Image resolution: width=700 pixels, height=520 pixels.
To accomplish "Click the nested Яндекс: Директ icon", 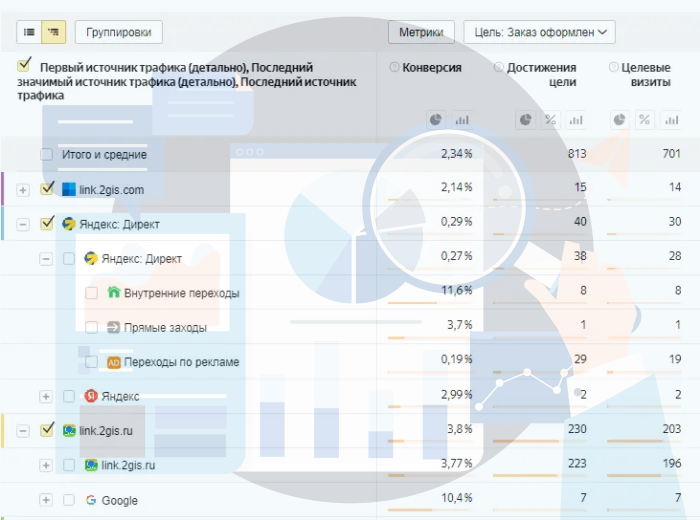I will click(x=91, y=258).
